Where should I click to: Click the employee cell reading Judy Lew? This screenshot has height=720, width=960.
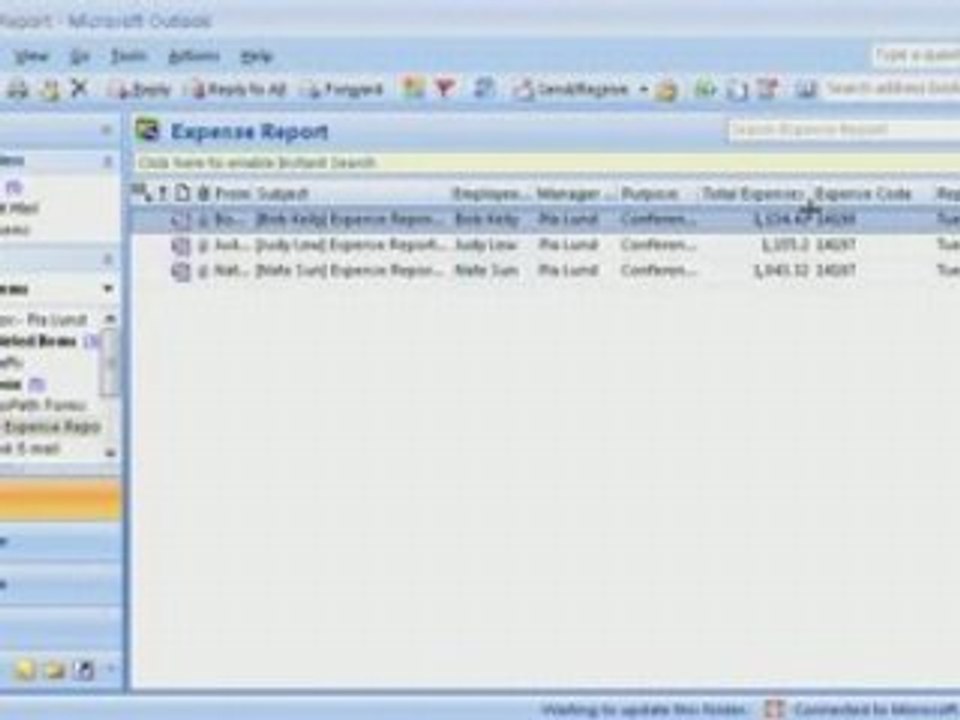point(486,245)
